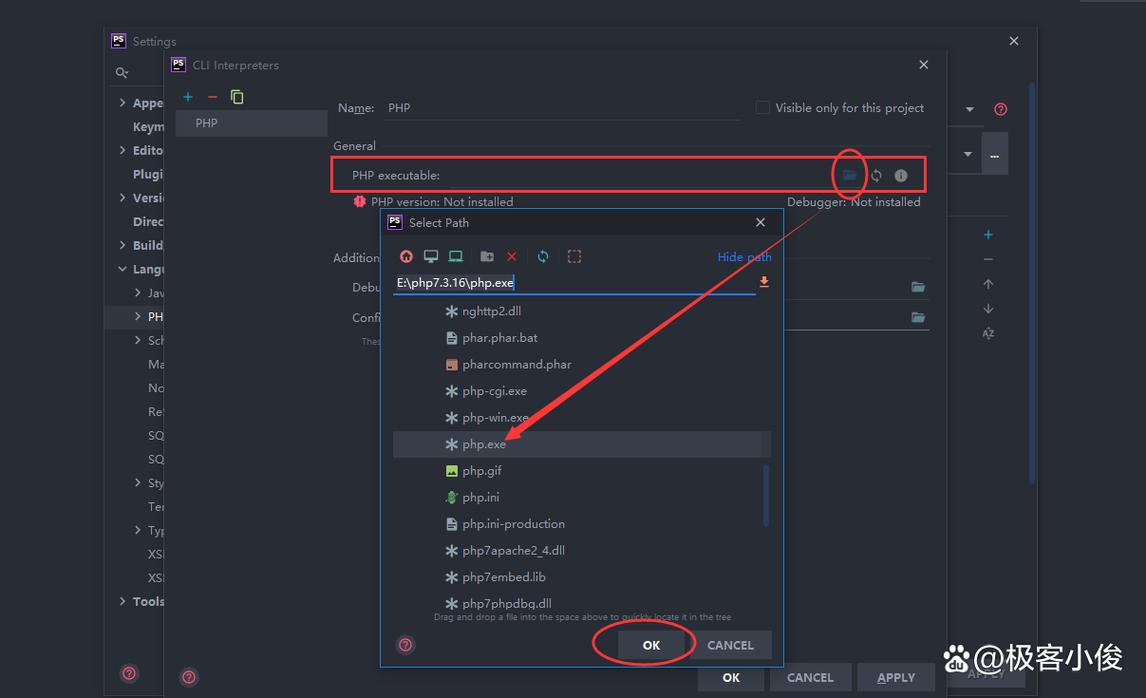Confirm selection with the OK button
The width and height of the screenshot is (1146, 698).
(x=650, y=645)
